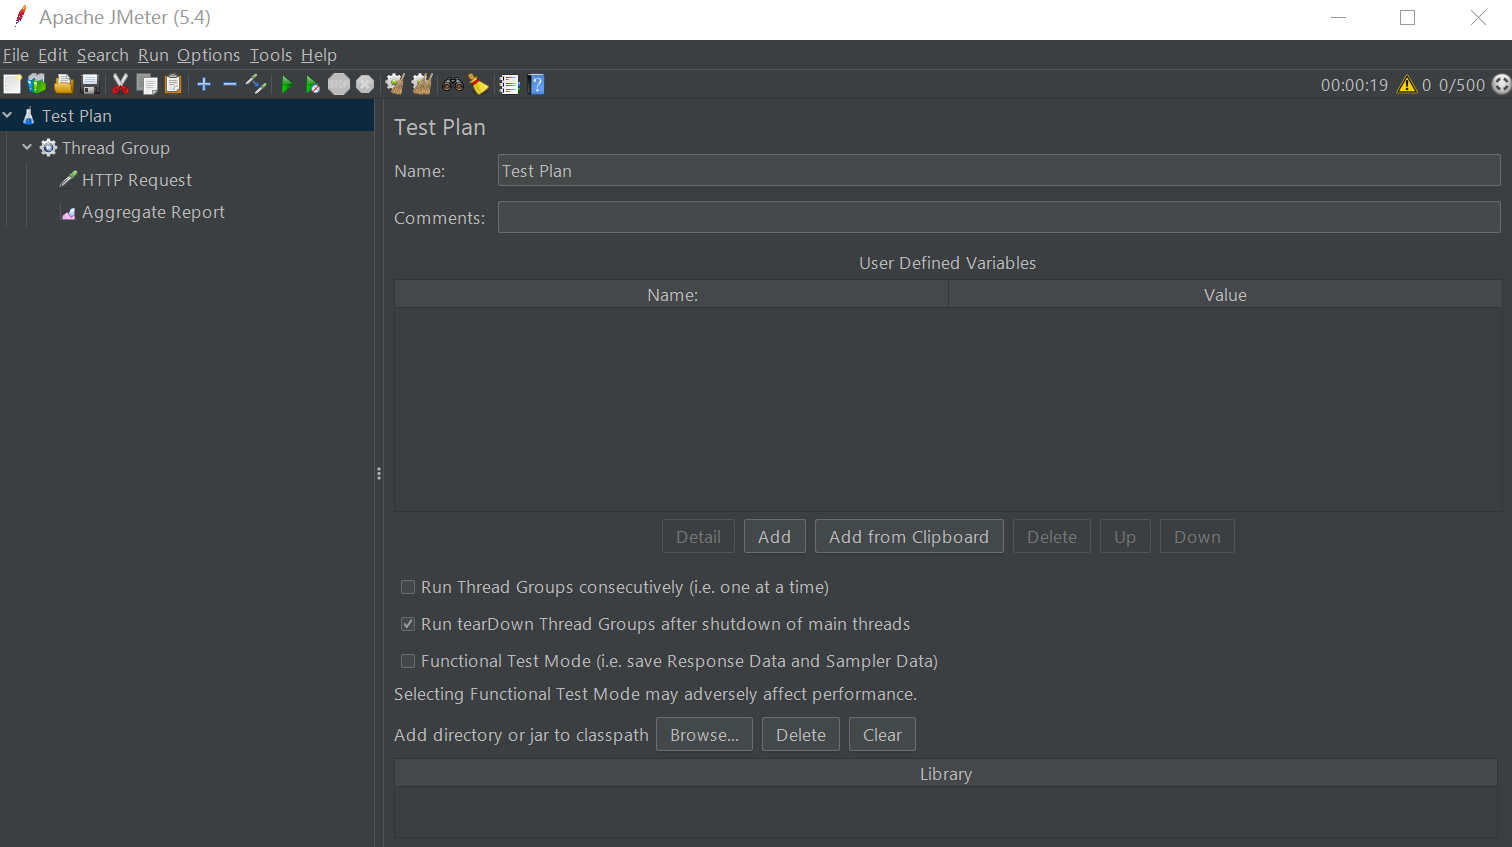The width and height of the screenshot is (1512, 847).
Task: Click the Browse... classpath button
Action: (x=704, y=734)
